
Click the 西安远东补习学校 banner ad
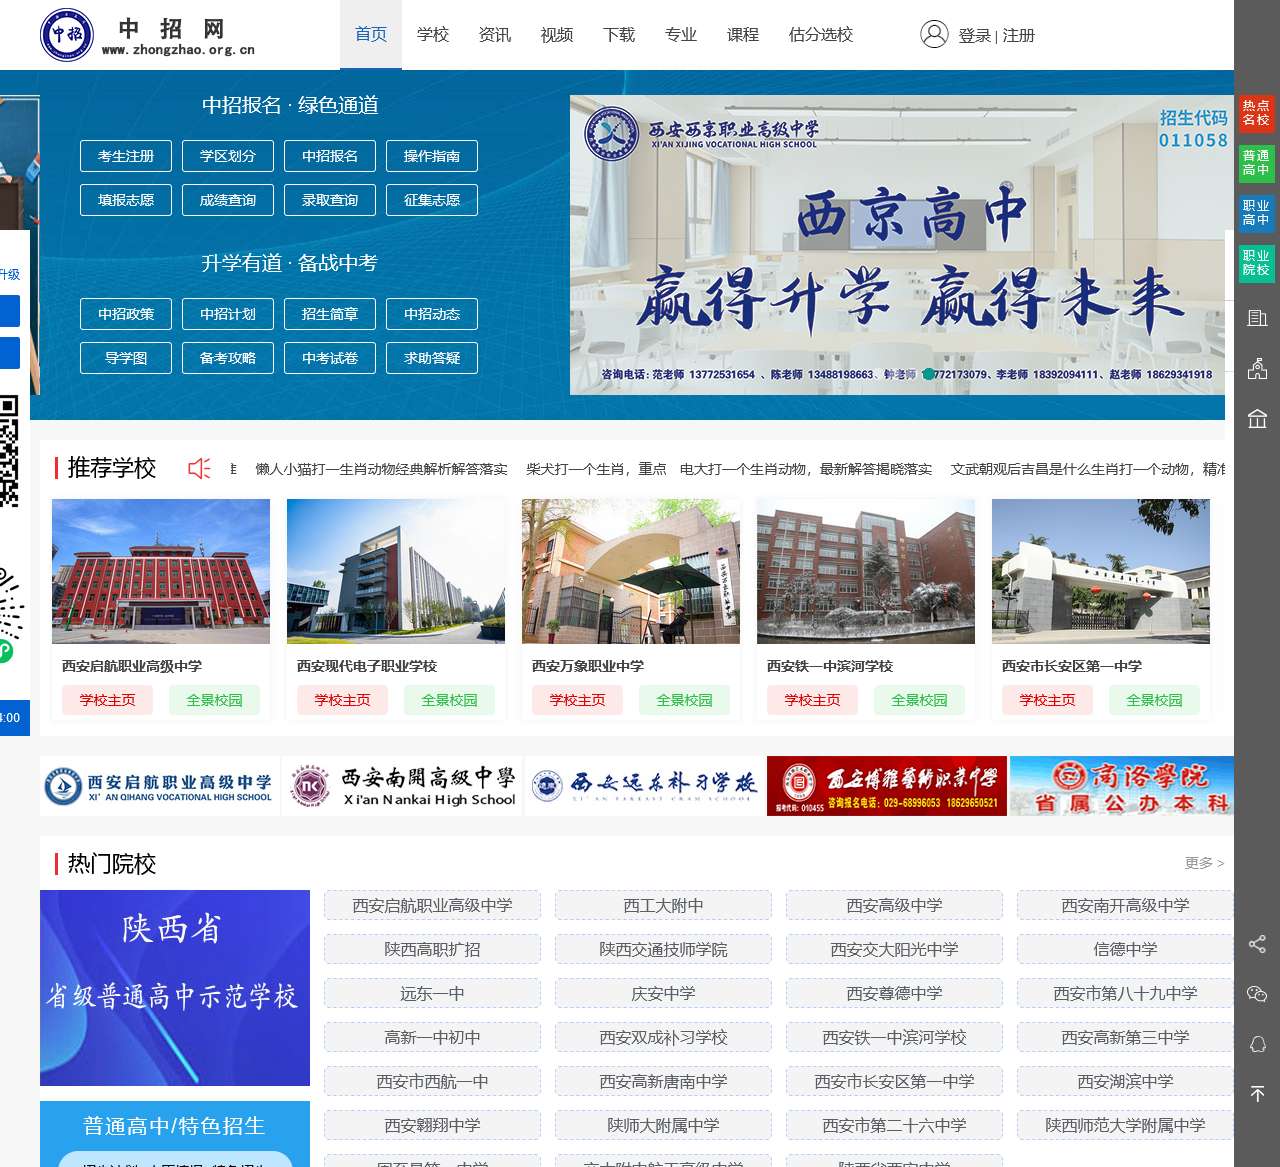coord(645,786)
